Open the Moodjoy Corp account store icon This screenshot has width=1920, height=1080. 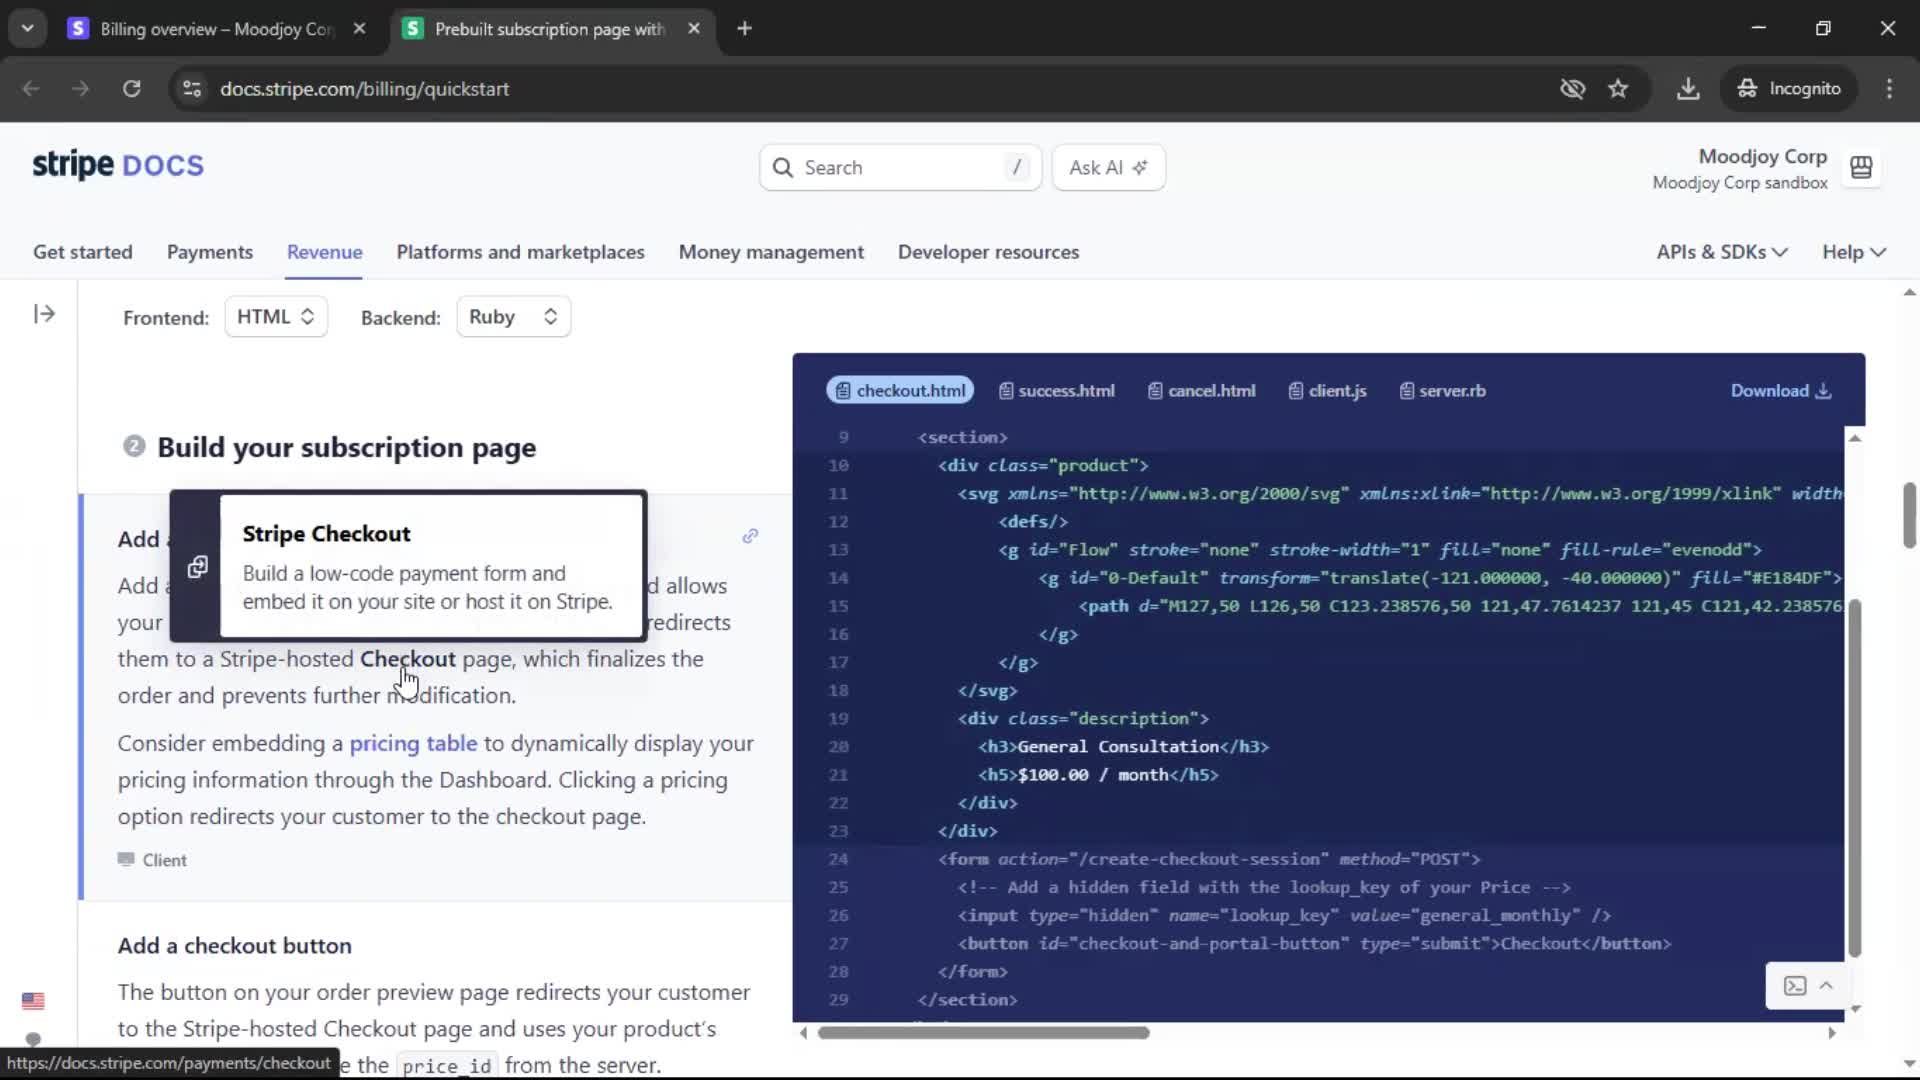1861,168
